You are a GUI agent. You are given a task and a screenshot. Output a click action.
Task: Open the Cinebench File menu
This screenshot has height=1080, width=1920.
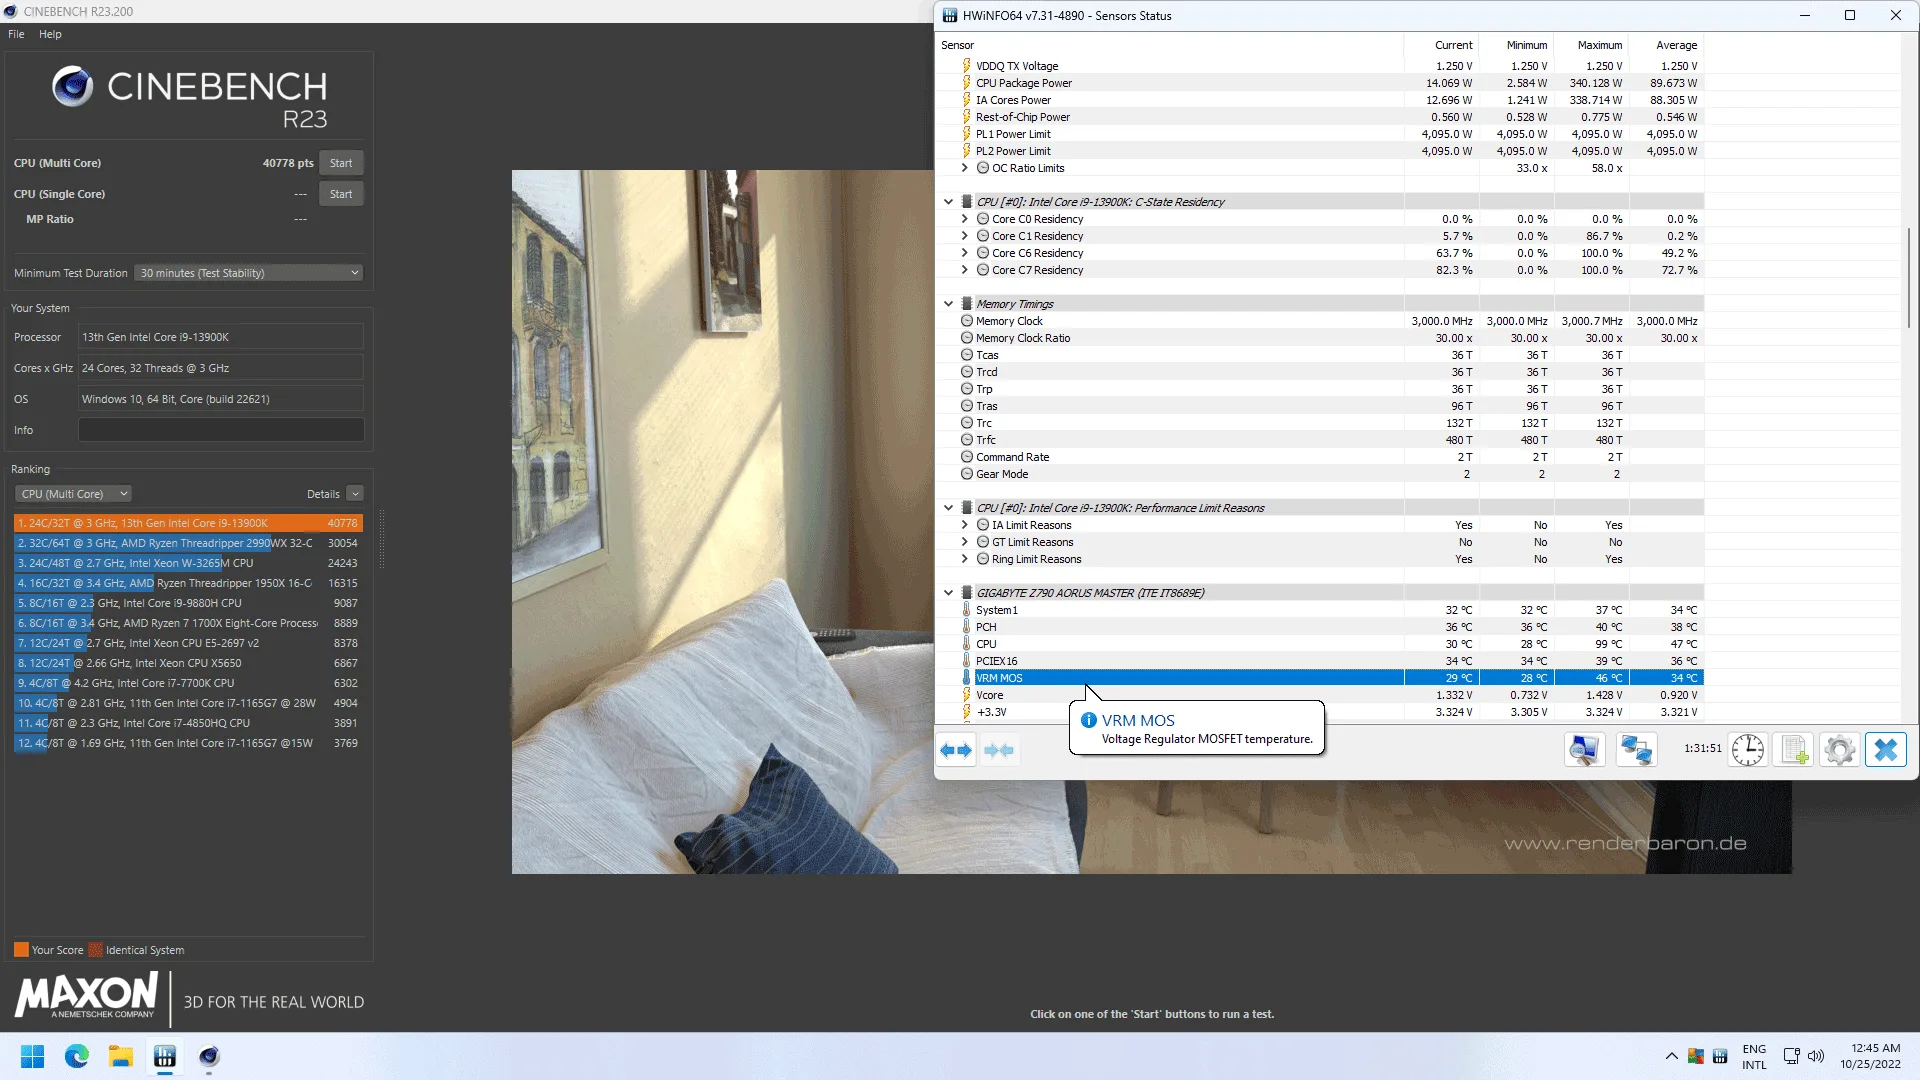click(16, 34)
